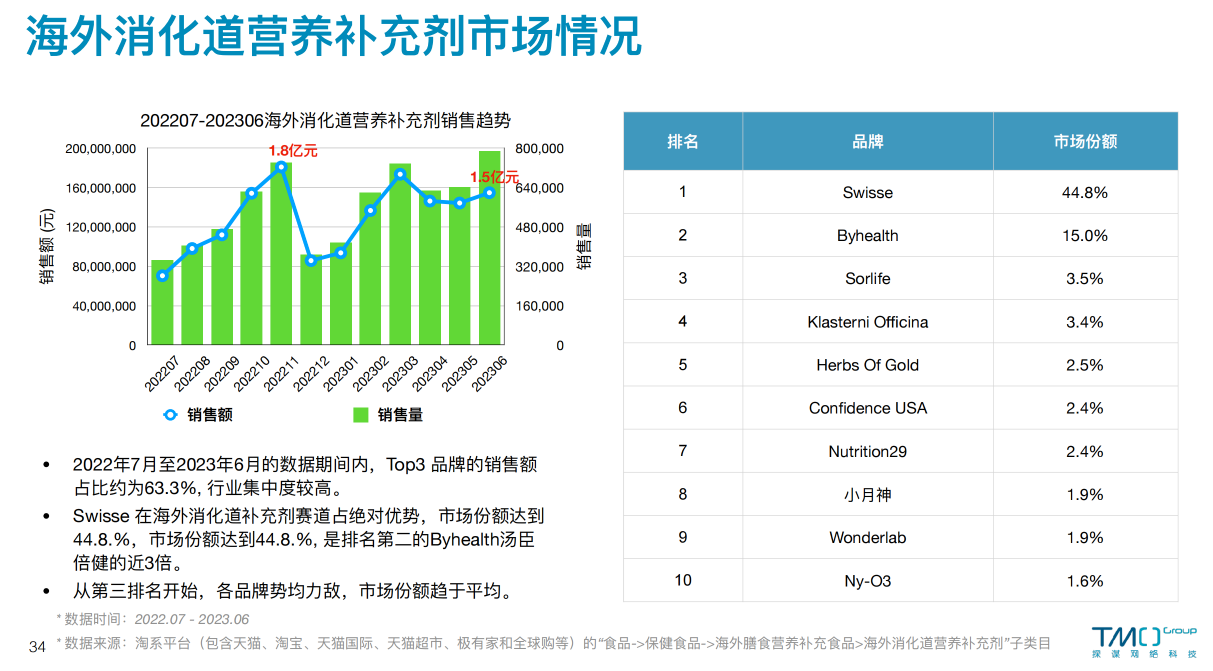The height and width of the screenshot is (671, 1213).
Task: Click the 1.8亿元 peak annotation
Action: tap(293, 151)
